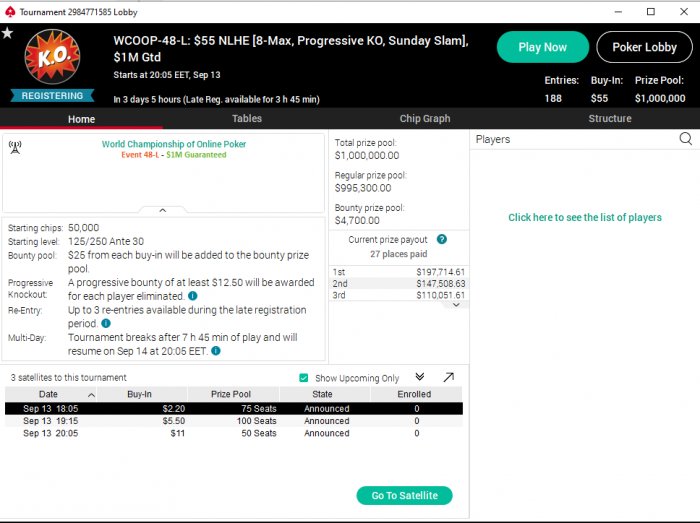
Task: Click the $4,700.00 bounty prize pool value
Action: pos(357,220)
